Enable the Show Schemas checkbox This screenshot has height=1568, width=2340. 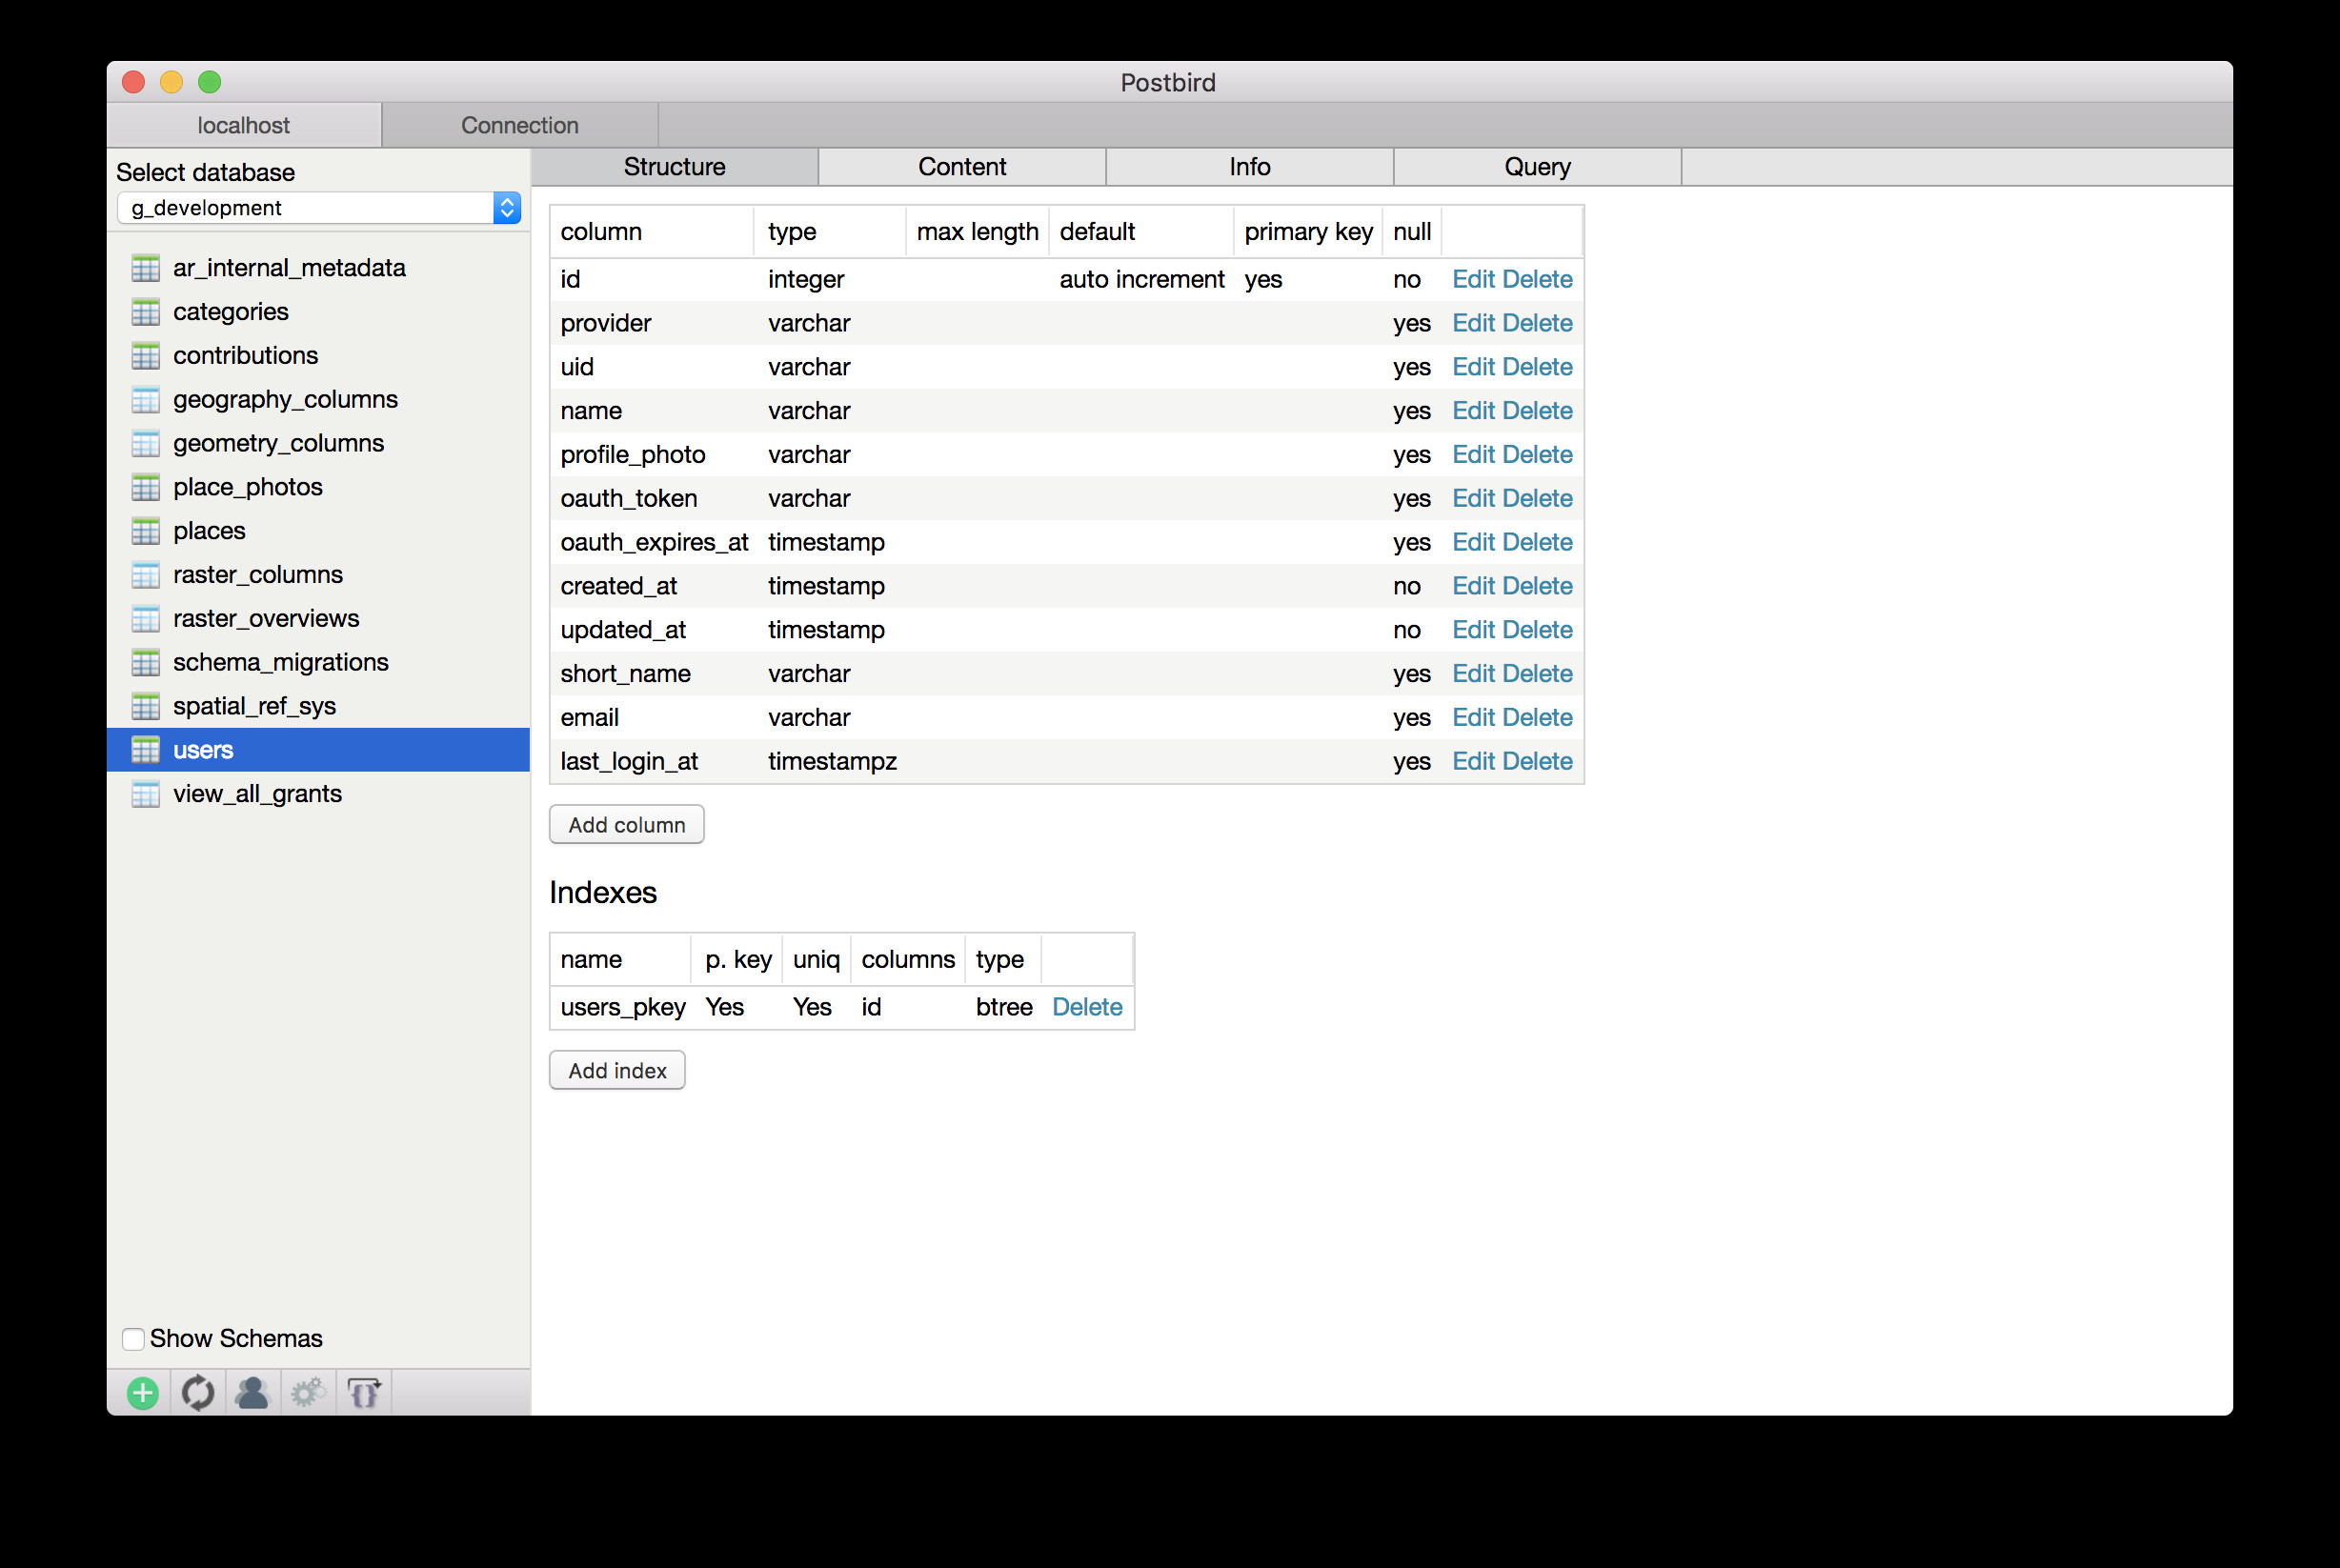[x=133, y=1339]
